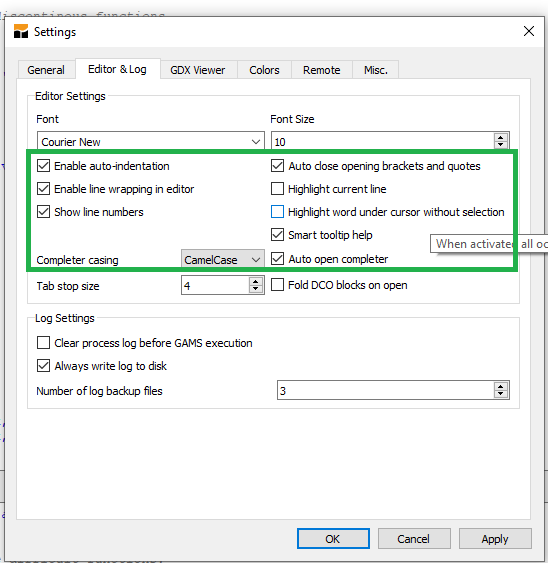Expand the CamelCase completer casing dropdown

click(223, 259)
